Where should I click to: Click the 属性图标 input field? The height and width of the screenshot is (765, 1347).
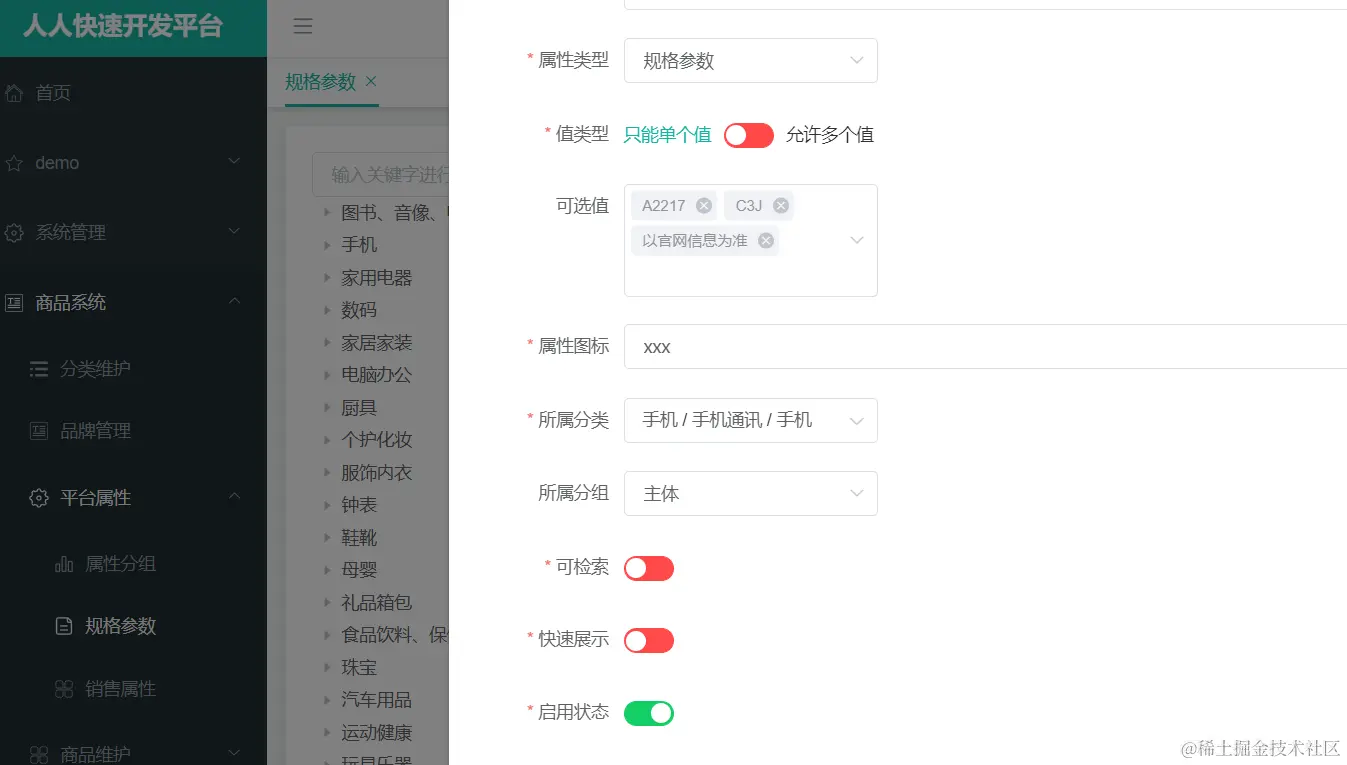(x=985, y=347)
